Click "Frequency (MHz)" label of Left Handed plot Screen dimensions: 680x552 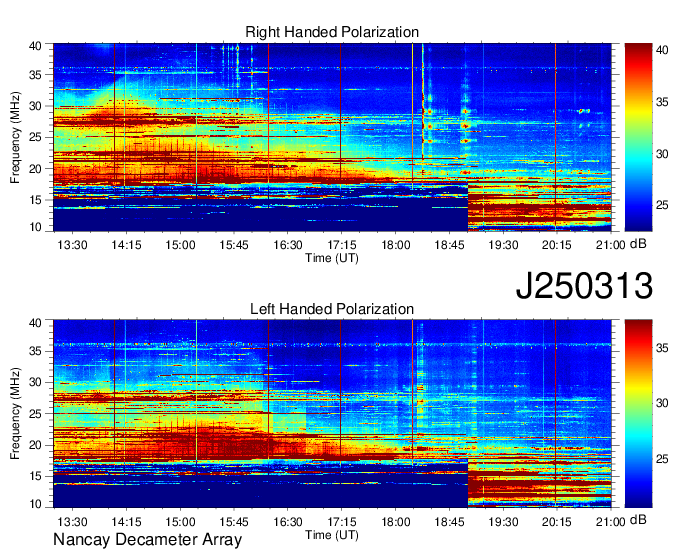tap(15, 414)
